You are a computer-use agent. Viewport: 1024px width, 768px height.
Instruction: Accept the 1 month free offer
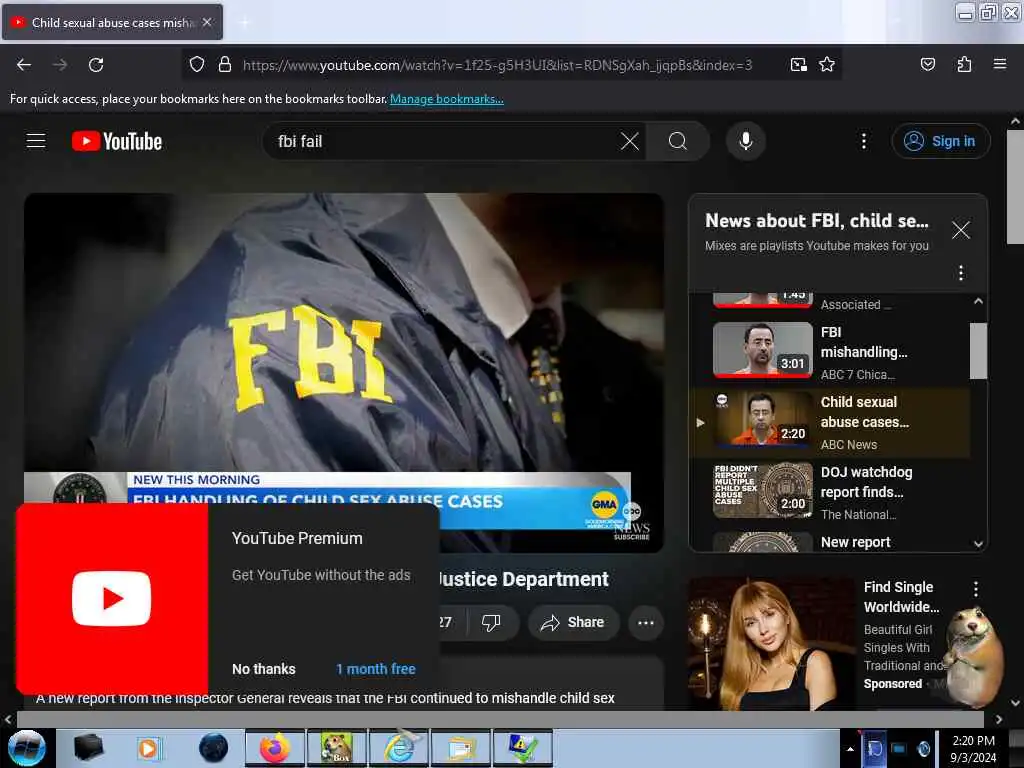point(376,669)
